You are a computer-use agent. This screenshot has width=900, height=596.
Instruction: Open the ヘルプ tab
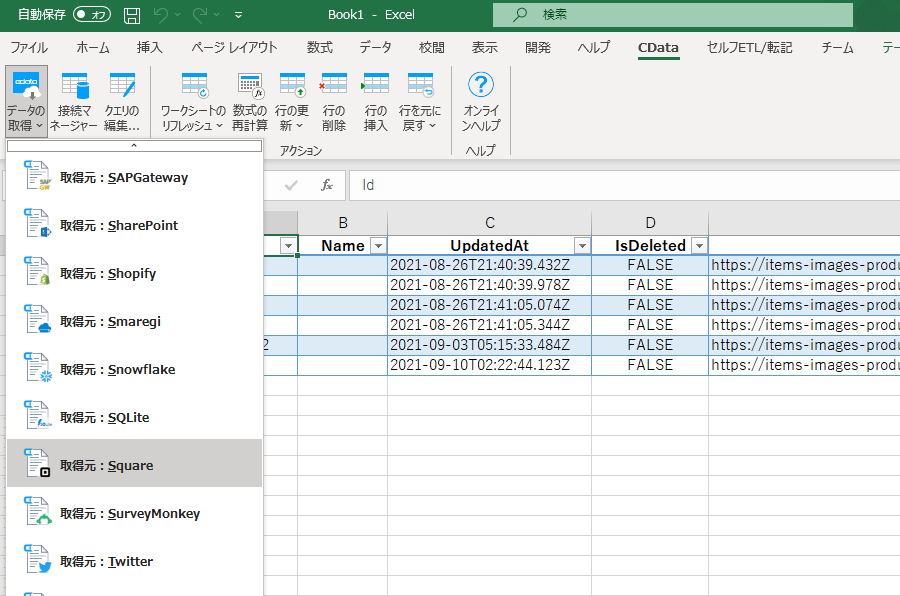[594, 48]
